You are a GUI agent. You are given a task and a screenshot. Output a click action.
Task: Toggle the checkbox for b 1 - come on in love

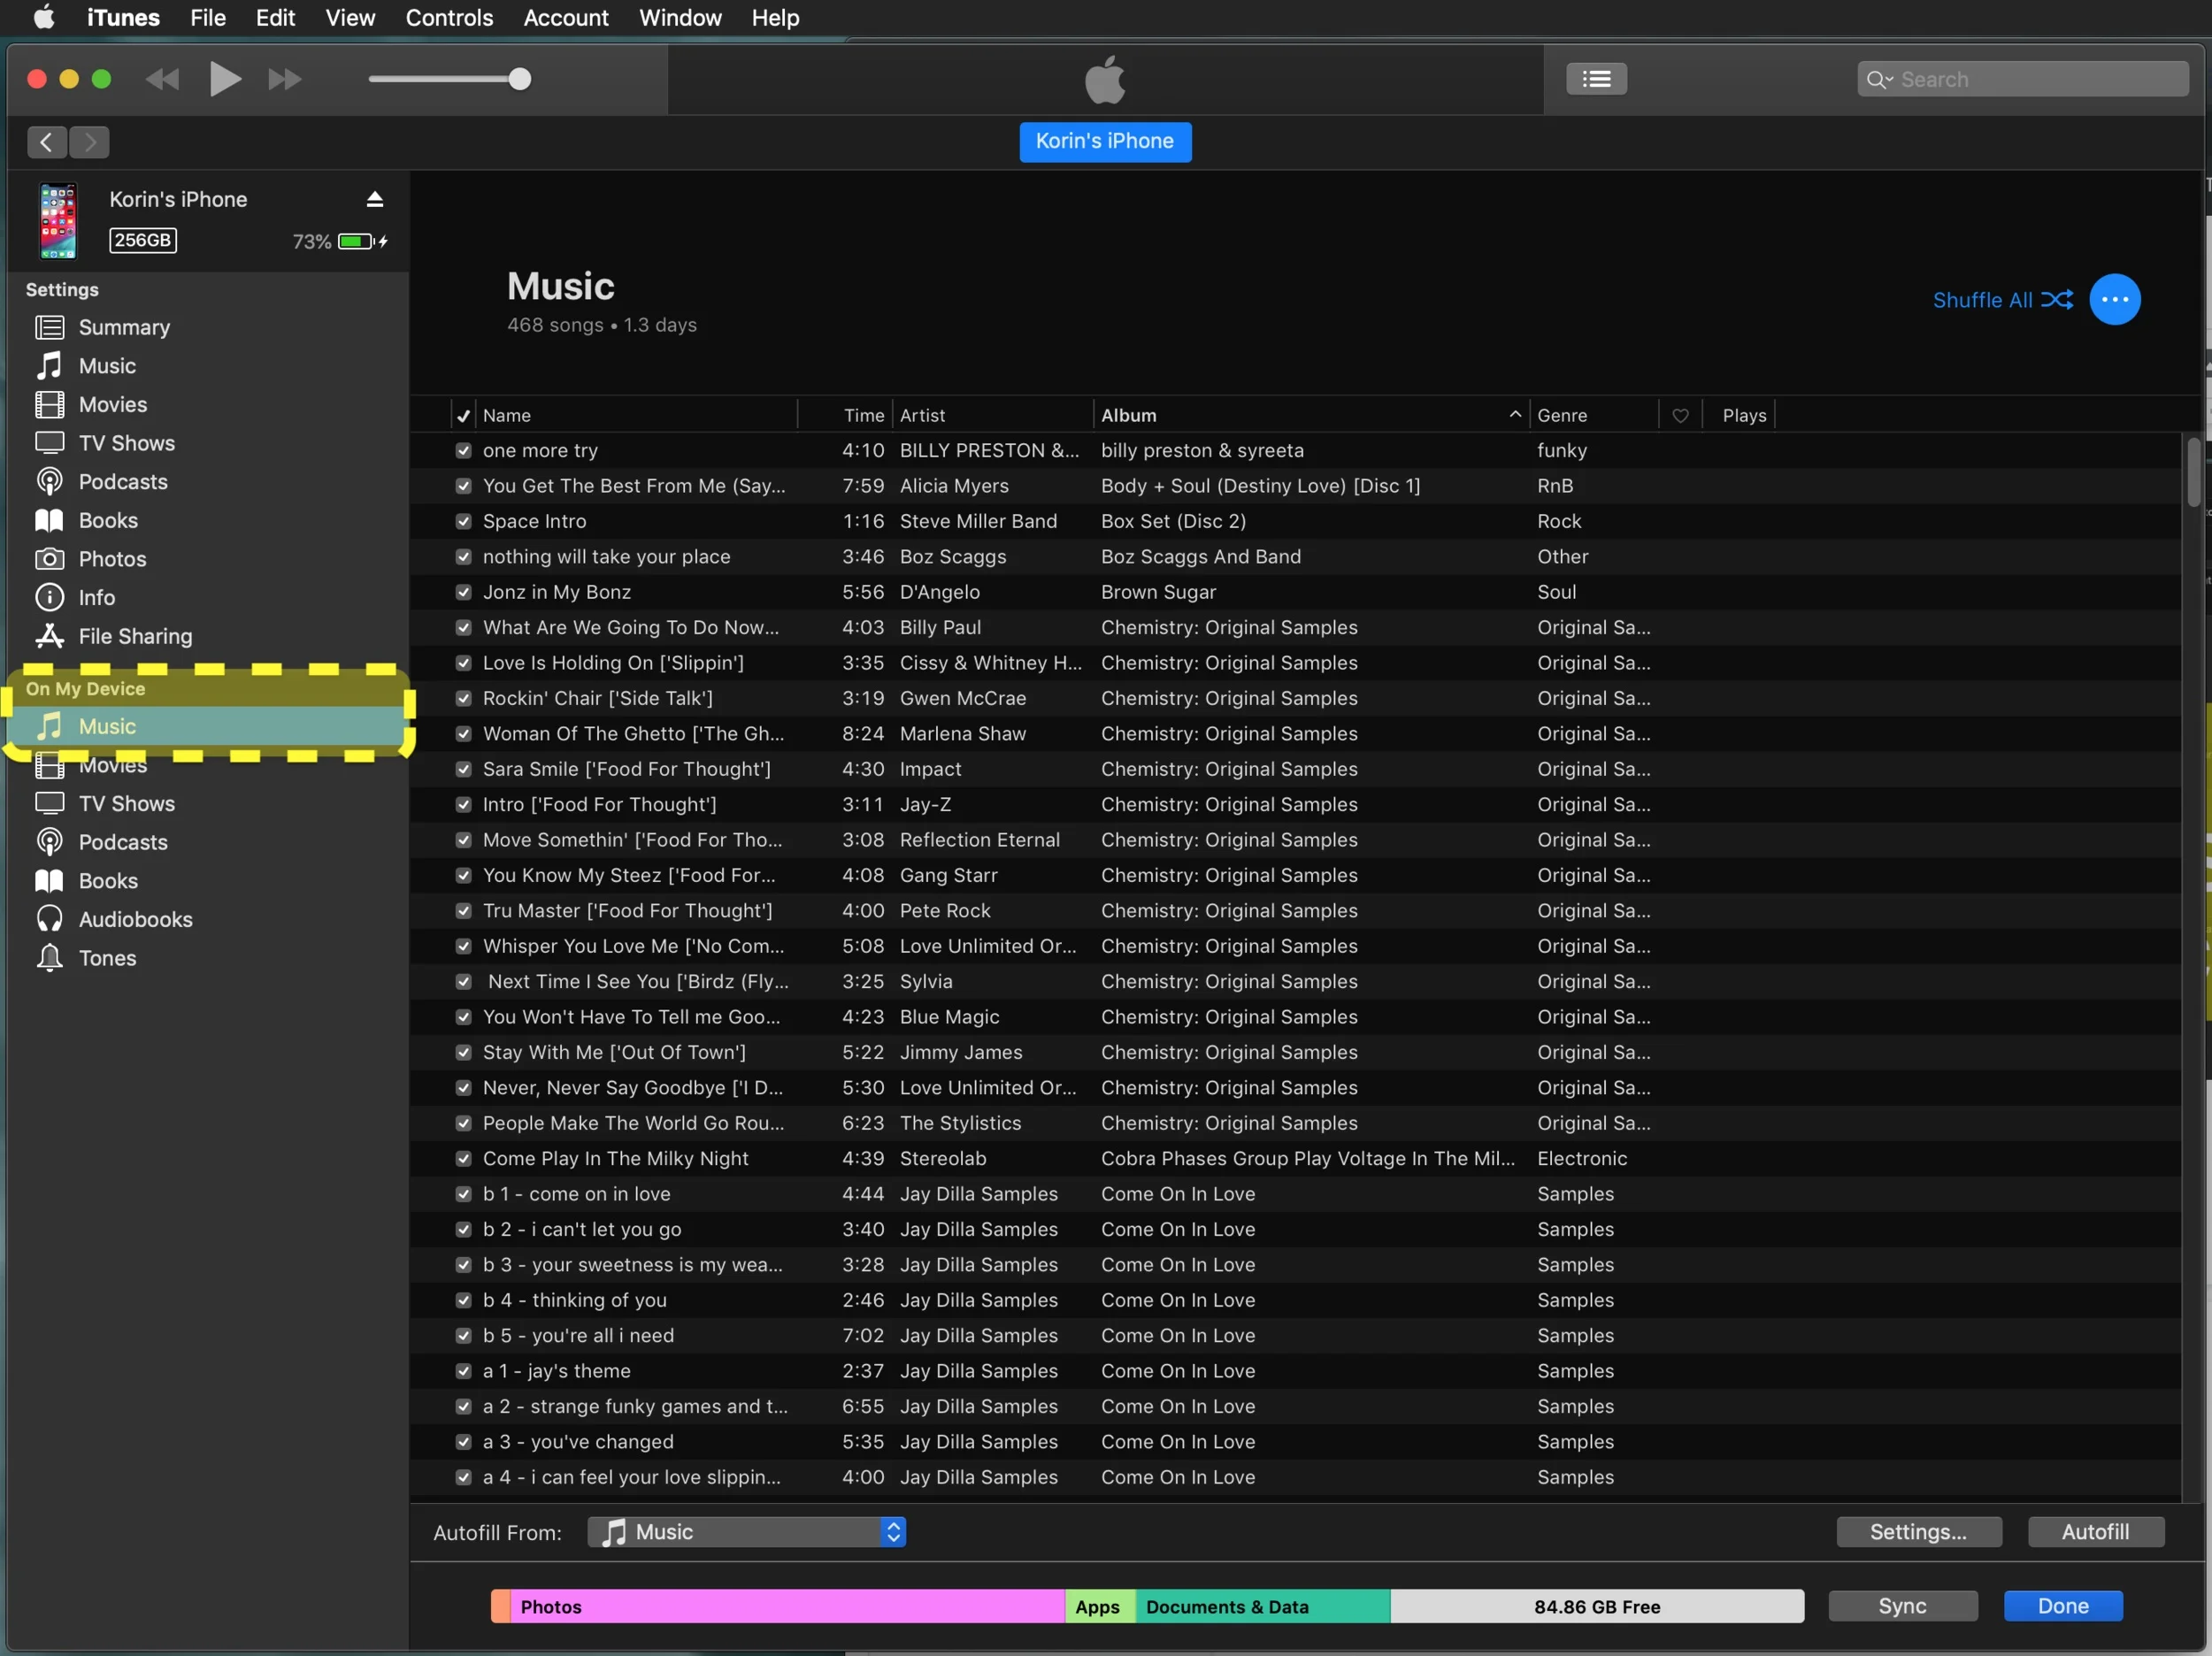(463, 1194)
